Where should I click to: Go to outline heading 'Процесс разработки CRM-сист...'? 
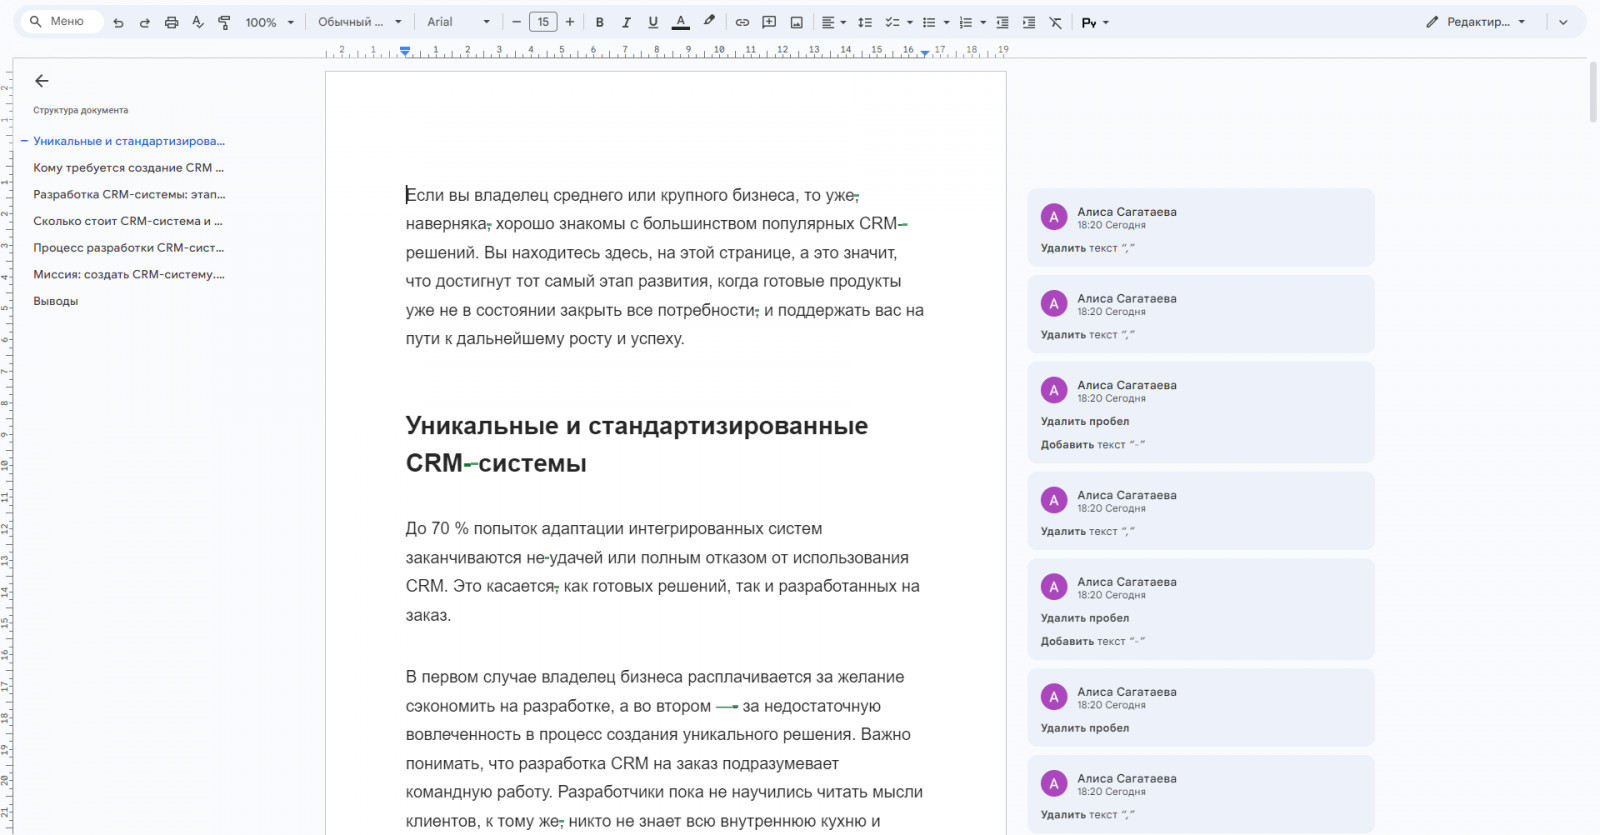pos(129,248)
